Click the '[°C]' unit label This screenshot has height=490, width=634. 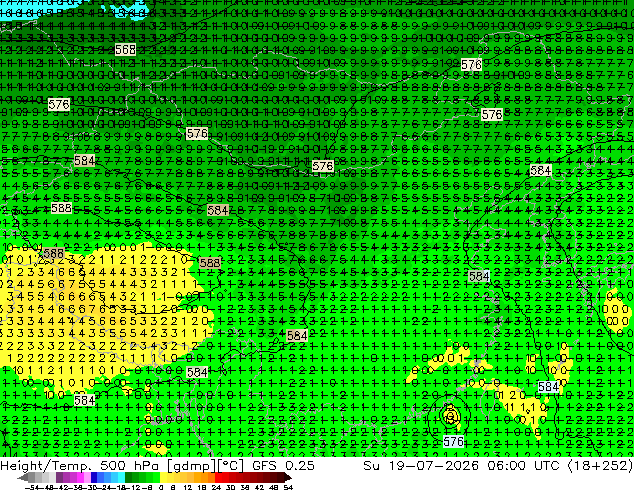click(231, 466)
